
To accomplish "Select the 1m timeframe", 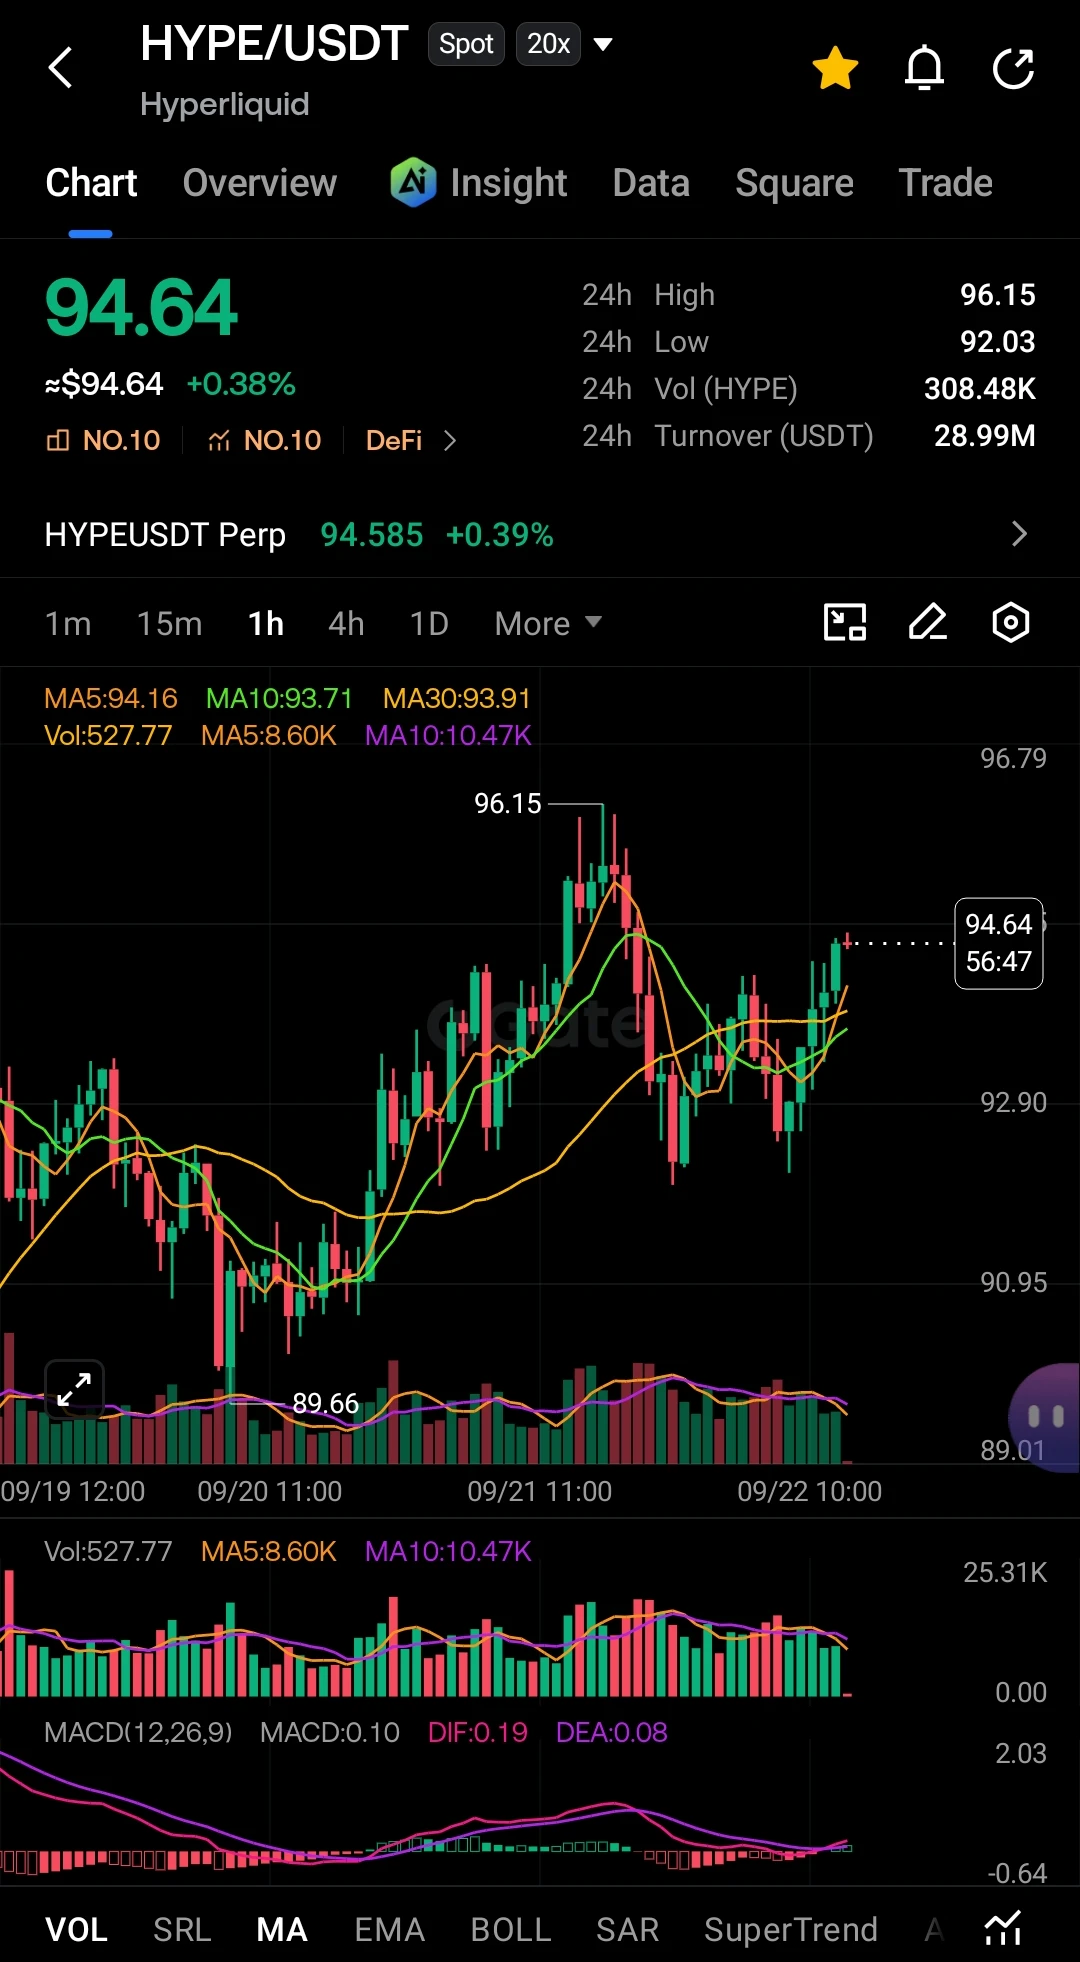I will coord(68,624).
